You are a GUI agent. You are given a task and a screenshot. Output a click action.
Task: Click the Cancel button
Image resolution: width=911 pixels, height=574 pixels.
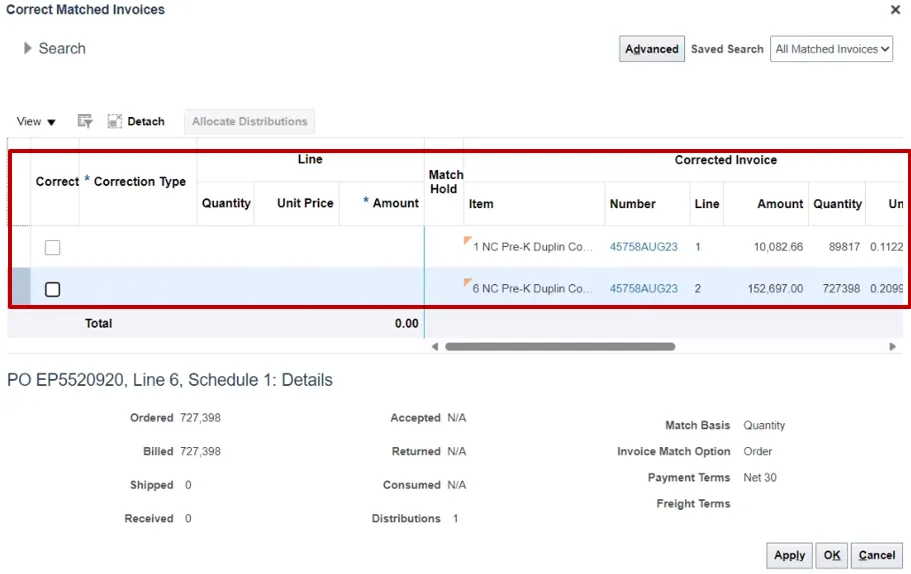pos(877,555)
